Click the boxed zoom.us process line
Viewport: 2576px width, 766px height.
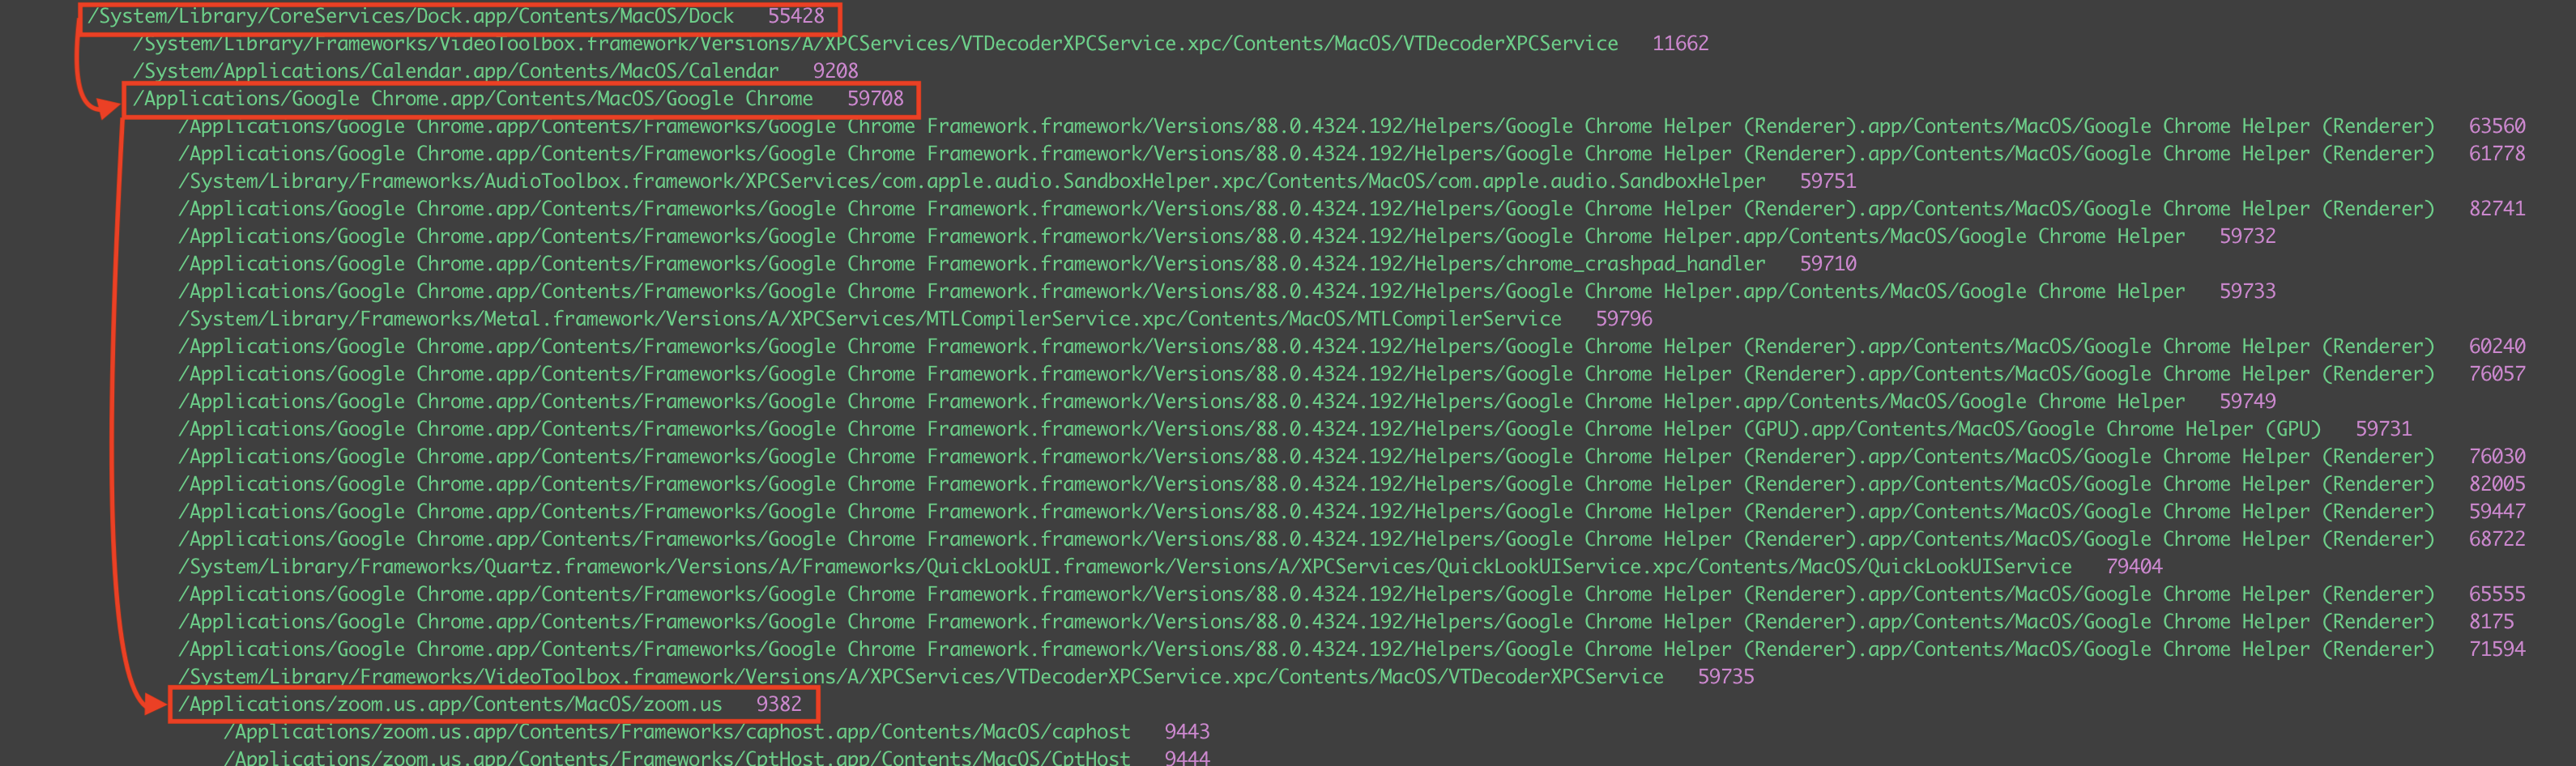point(450,704)
